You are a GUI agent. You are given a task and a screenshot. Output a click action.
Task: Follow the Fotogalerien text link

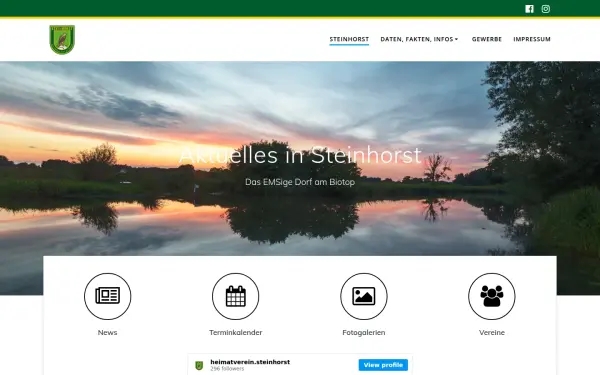click(364, 333)
